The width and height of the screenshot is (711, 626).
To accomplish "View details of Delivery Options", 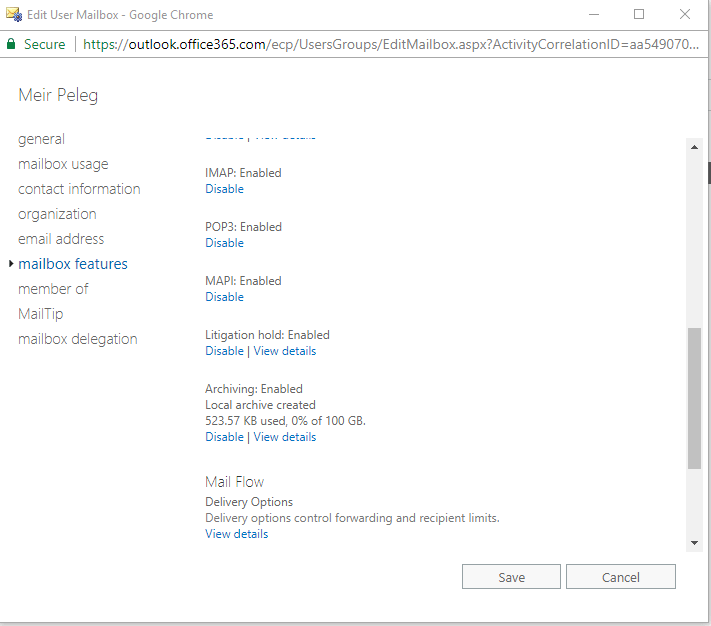I will click(237, 534).
